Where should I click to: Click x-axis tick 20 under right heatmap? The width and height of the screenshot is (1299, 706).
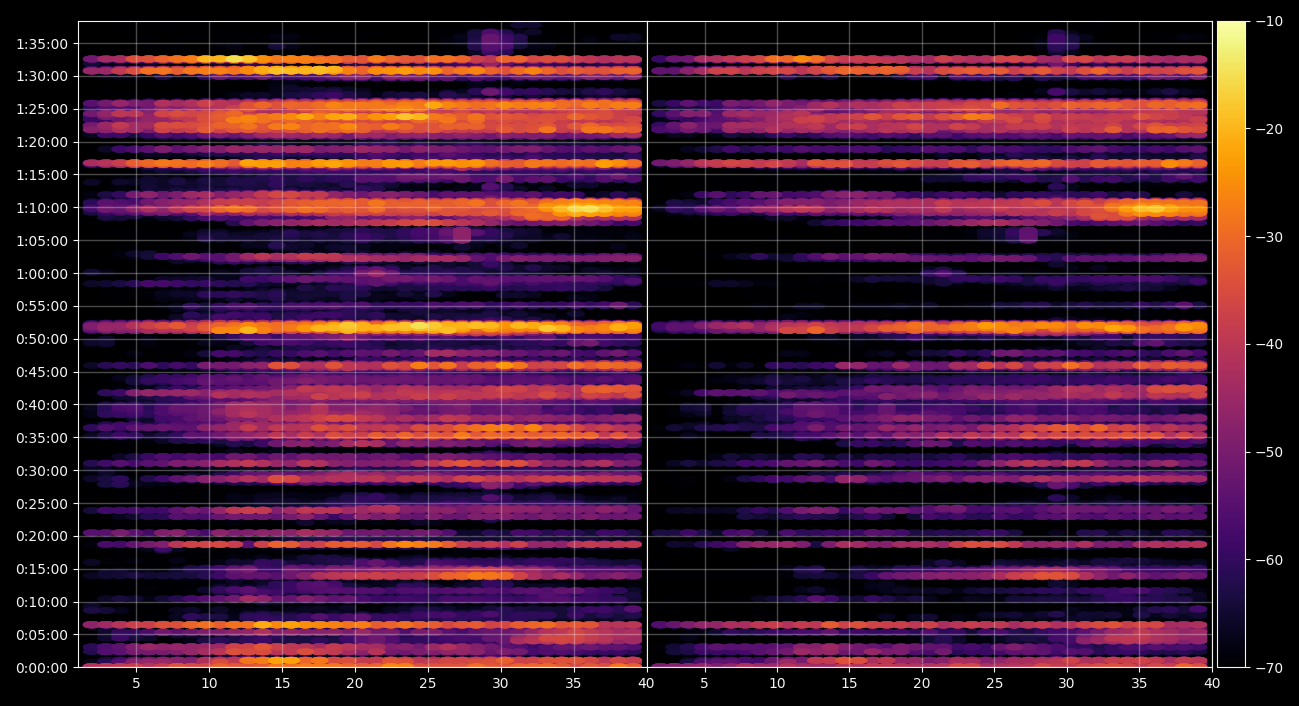[x=922, y=684]
